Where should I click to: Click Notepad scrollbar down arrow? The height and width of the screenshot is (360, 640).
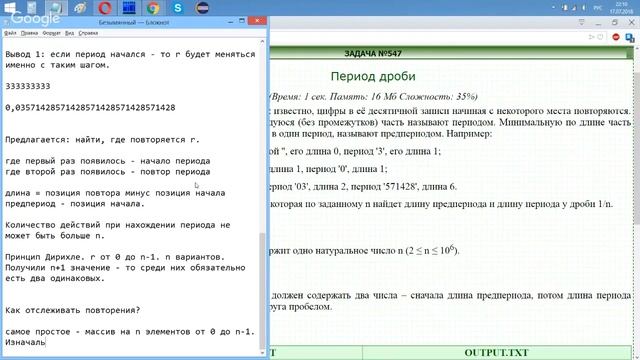point(262,352)
